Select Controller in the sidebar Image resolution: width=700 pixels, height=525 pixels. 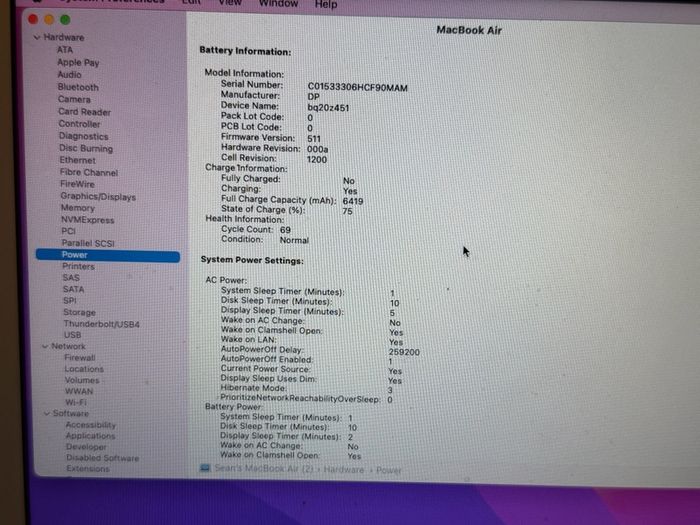(x=79, y=124)
